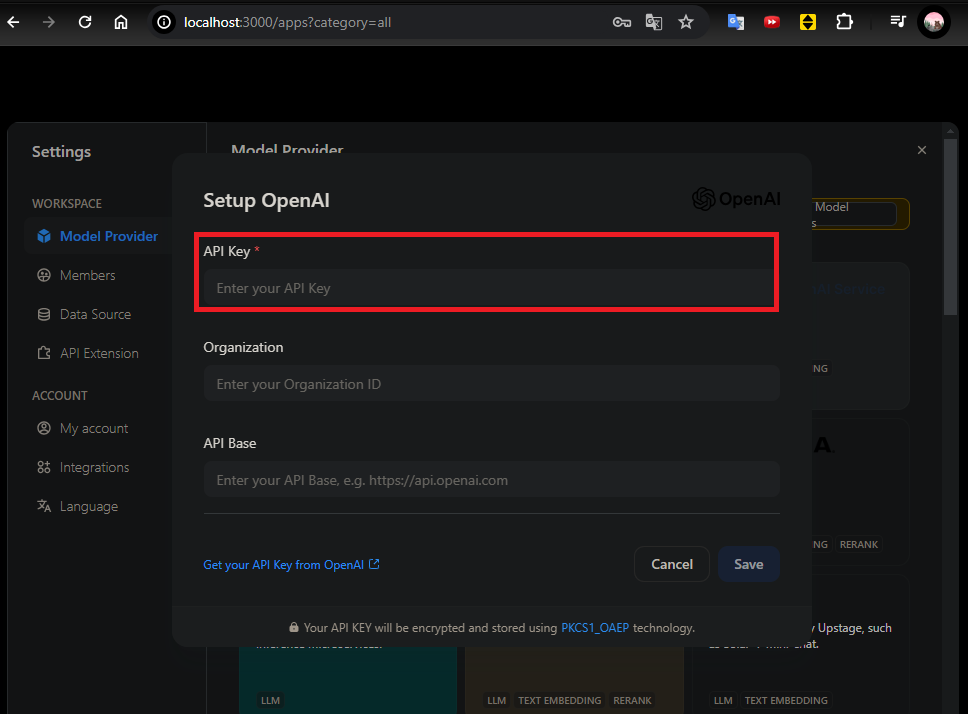Click the ACCOUNT section label
This screenshot has height=714, width=968.
tap(59, 396)
